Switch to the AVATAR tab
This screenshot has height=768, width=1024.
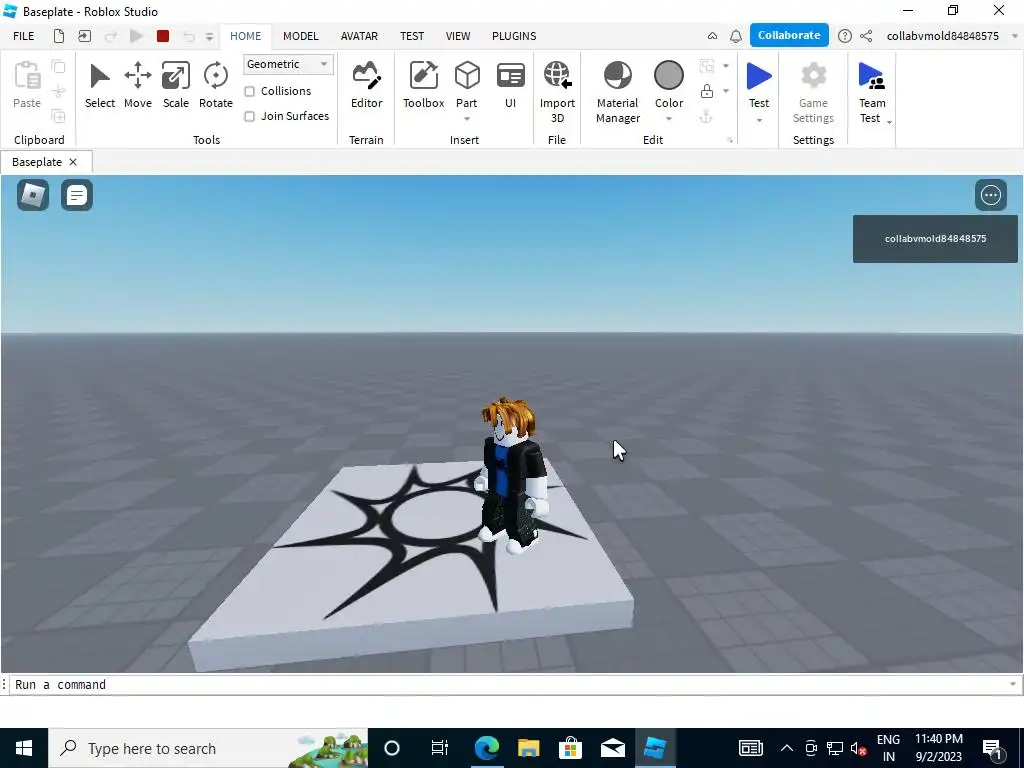[359, 36]
